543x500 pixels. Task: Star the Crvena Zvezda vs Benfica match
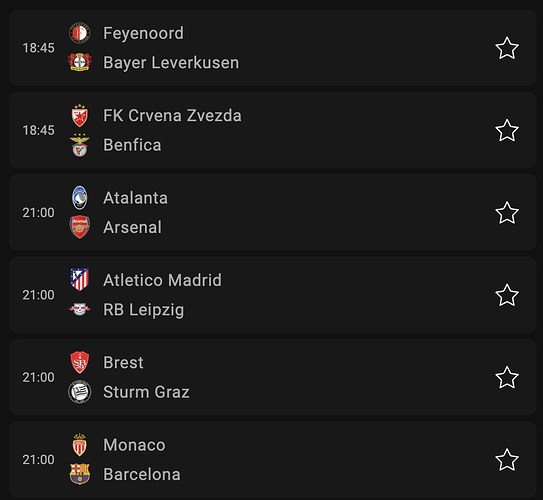(507, 131)
